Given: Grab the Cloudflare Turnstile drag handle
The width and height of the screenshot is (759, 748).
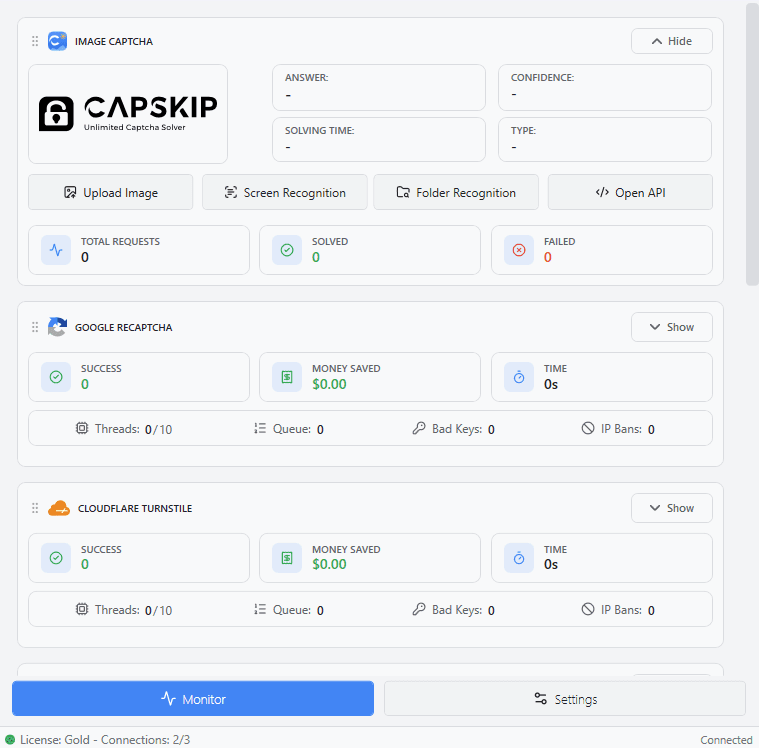Looking at the screenshot, I should [35, 508].
